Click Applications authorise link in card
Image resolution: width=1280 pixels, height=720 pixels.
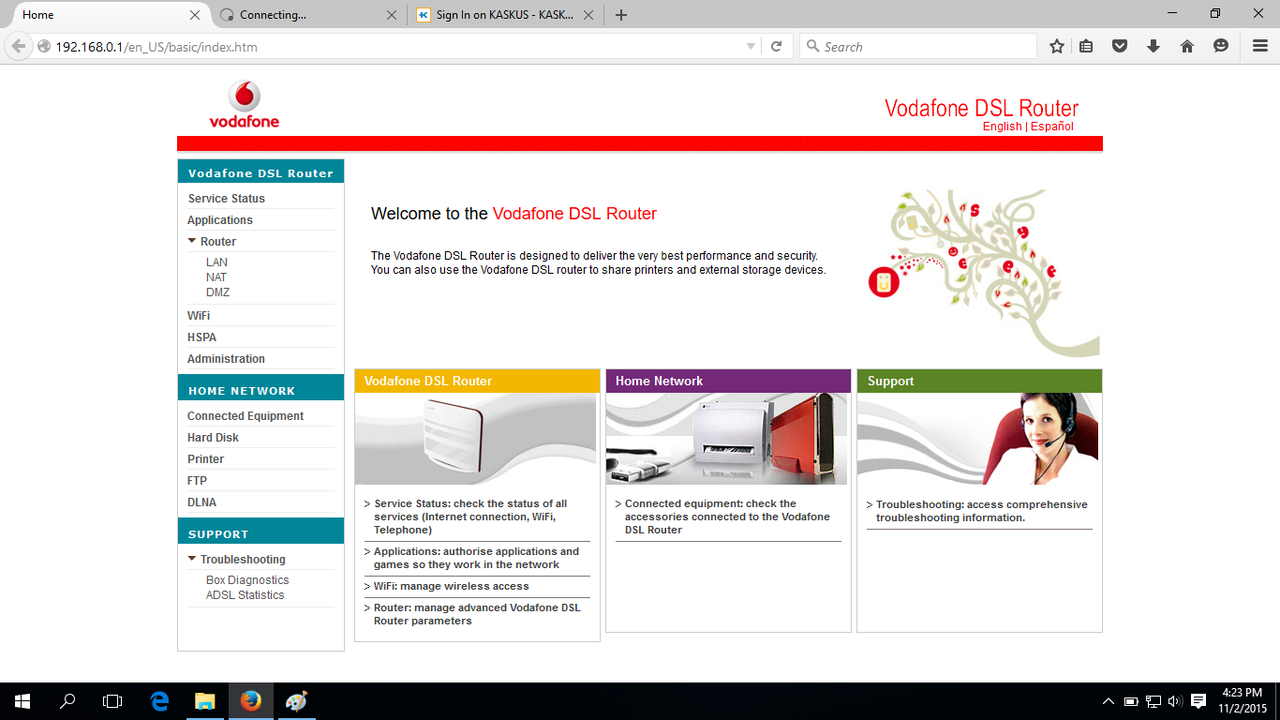(476, 558)
